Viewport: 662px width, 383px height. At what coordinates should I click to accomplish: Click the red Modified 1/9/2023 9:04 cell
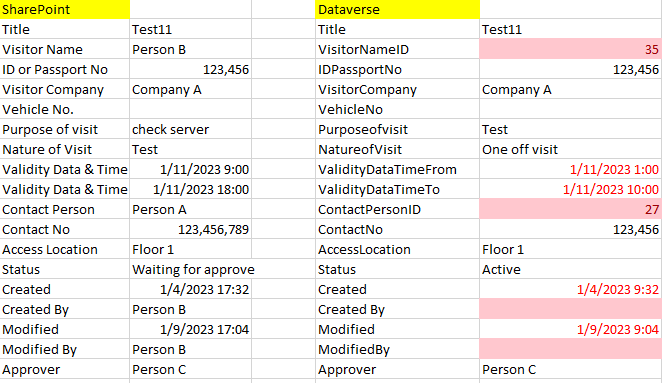click(x=571, y=329)
